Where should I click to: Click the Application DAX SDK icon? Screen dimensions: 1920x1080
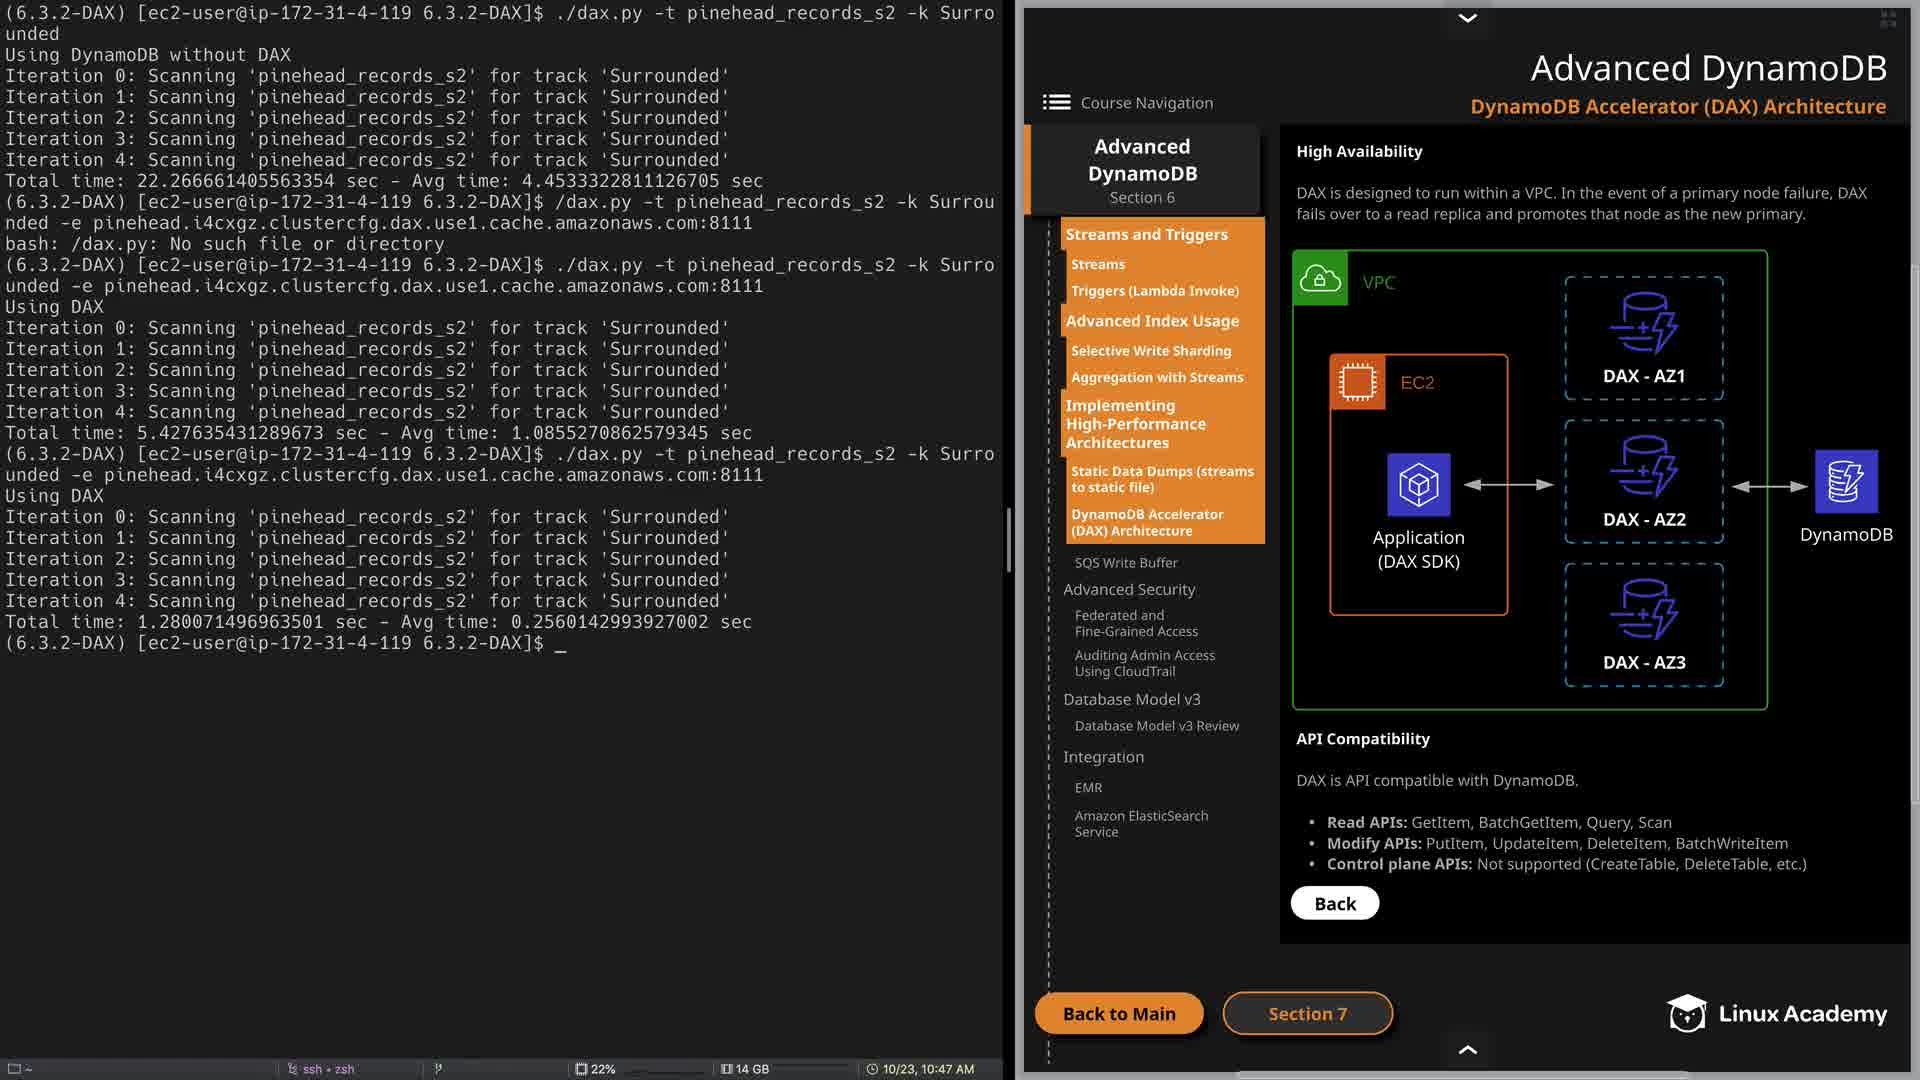pos(1418,485)
